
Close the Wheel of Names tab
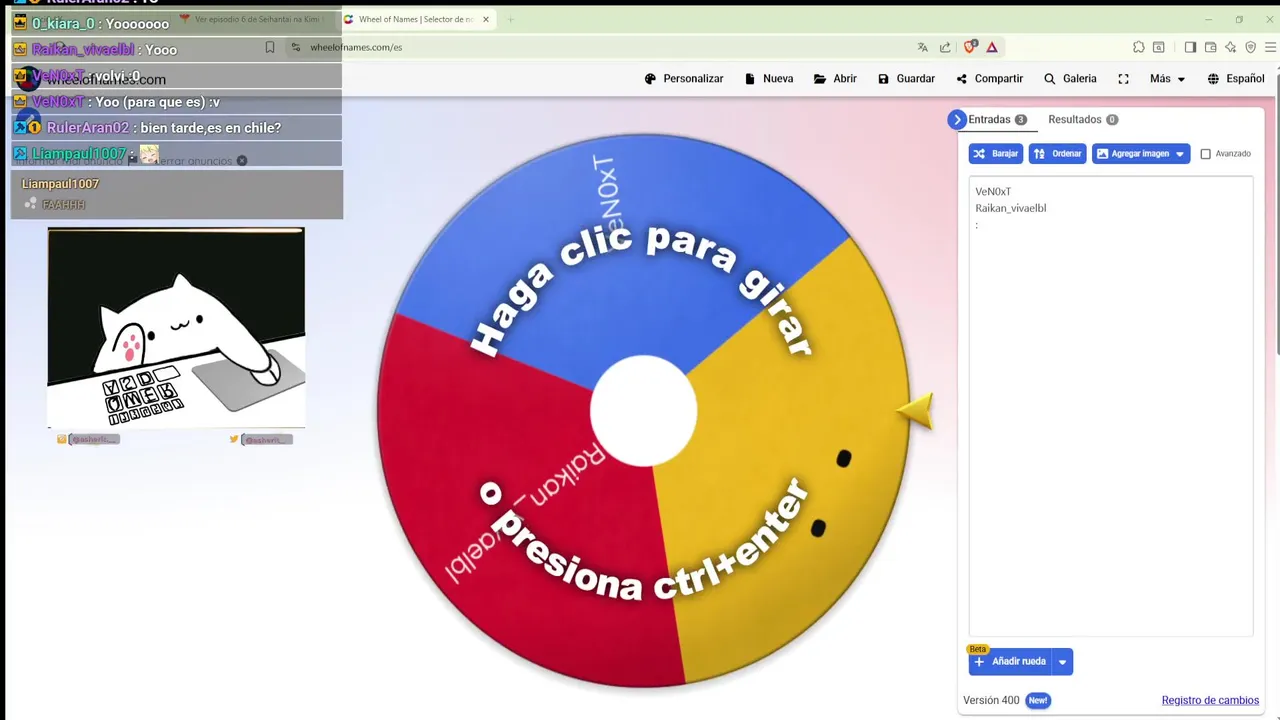(x=486, y=19)
